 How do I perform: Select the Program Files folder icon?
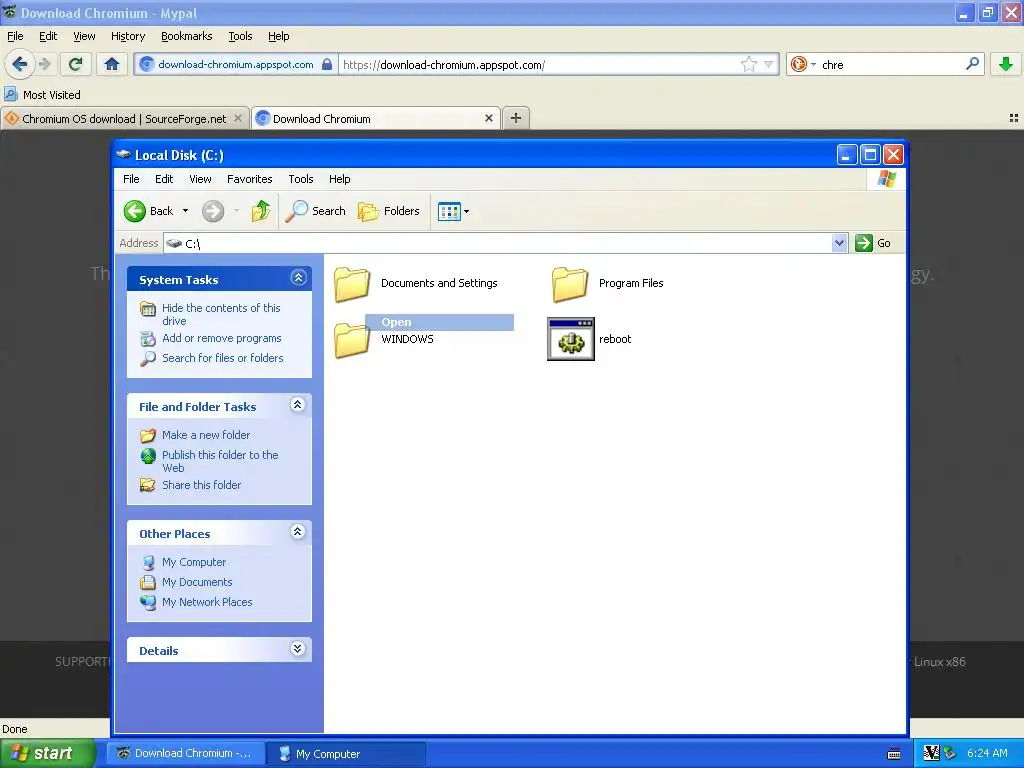(x=569, y=284)
